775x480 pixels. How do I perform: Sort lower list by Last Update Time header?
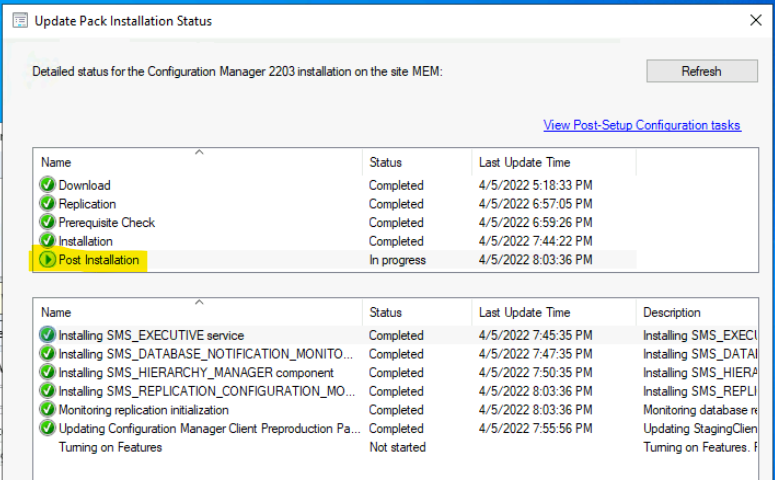[554, 312]
